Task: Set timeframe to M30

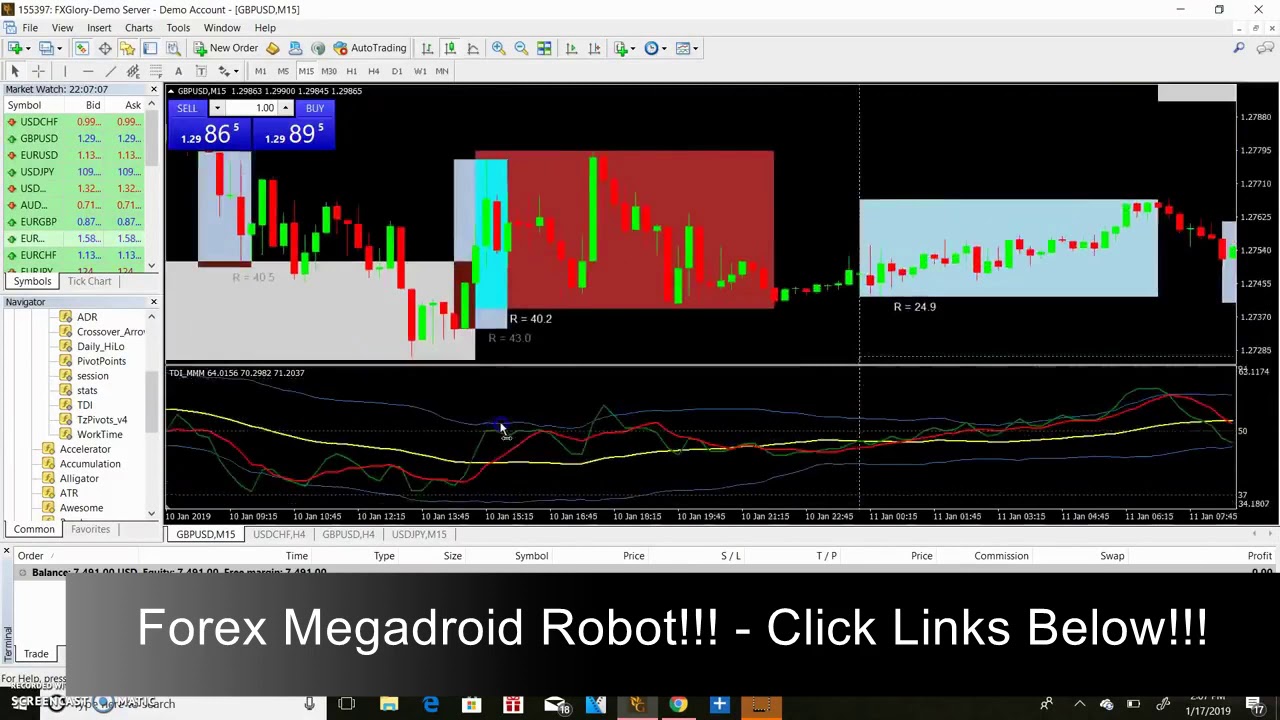Action: [x=328, y=71]
